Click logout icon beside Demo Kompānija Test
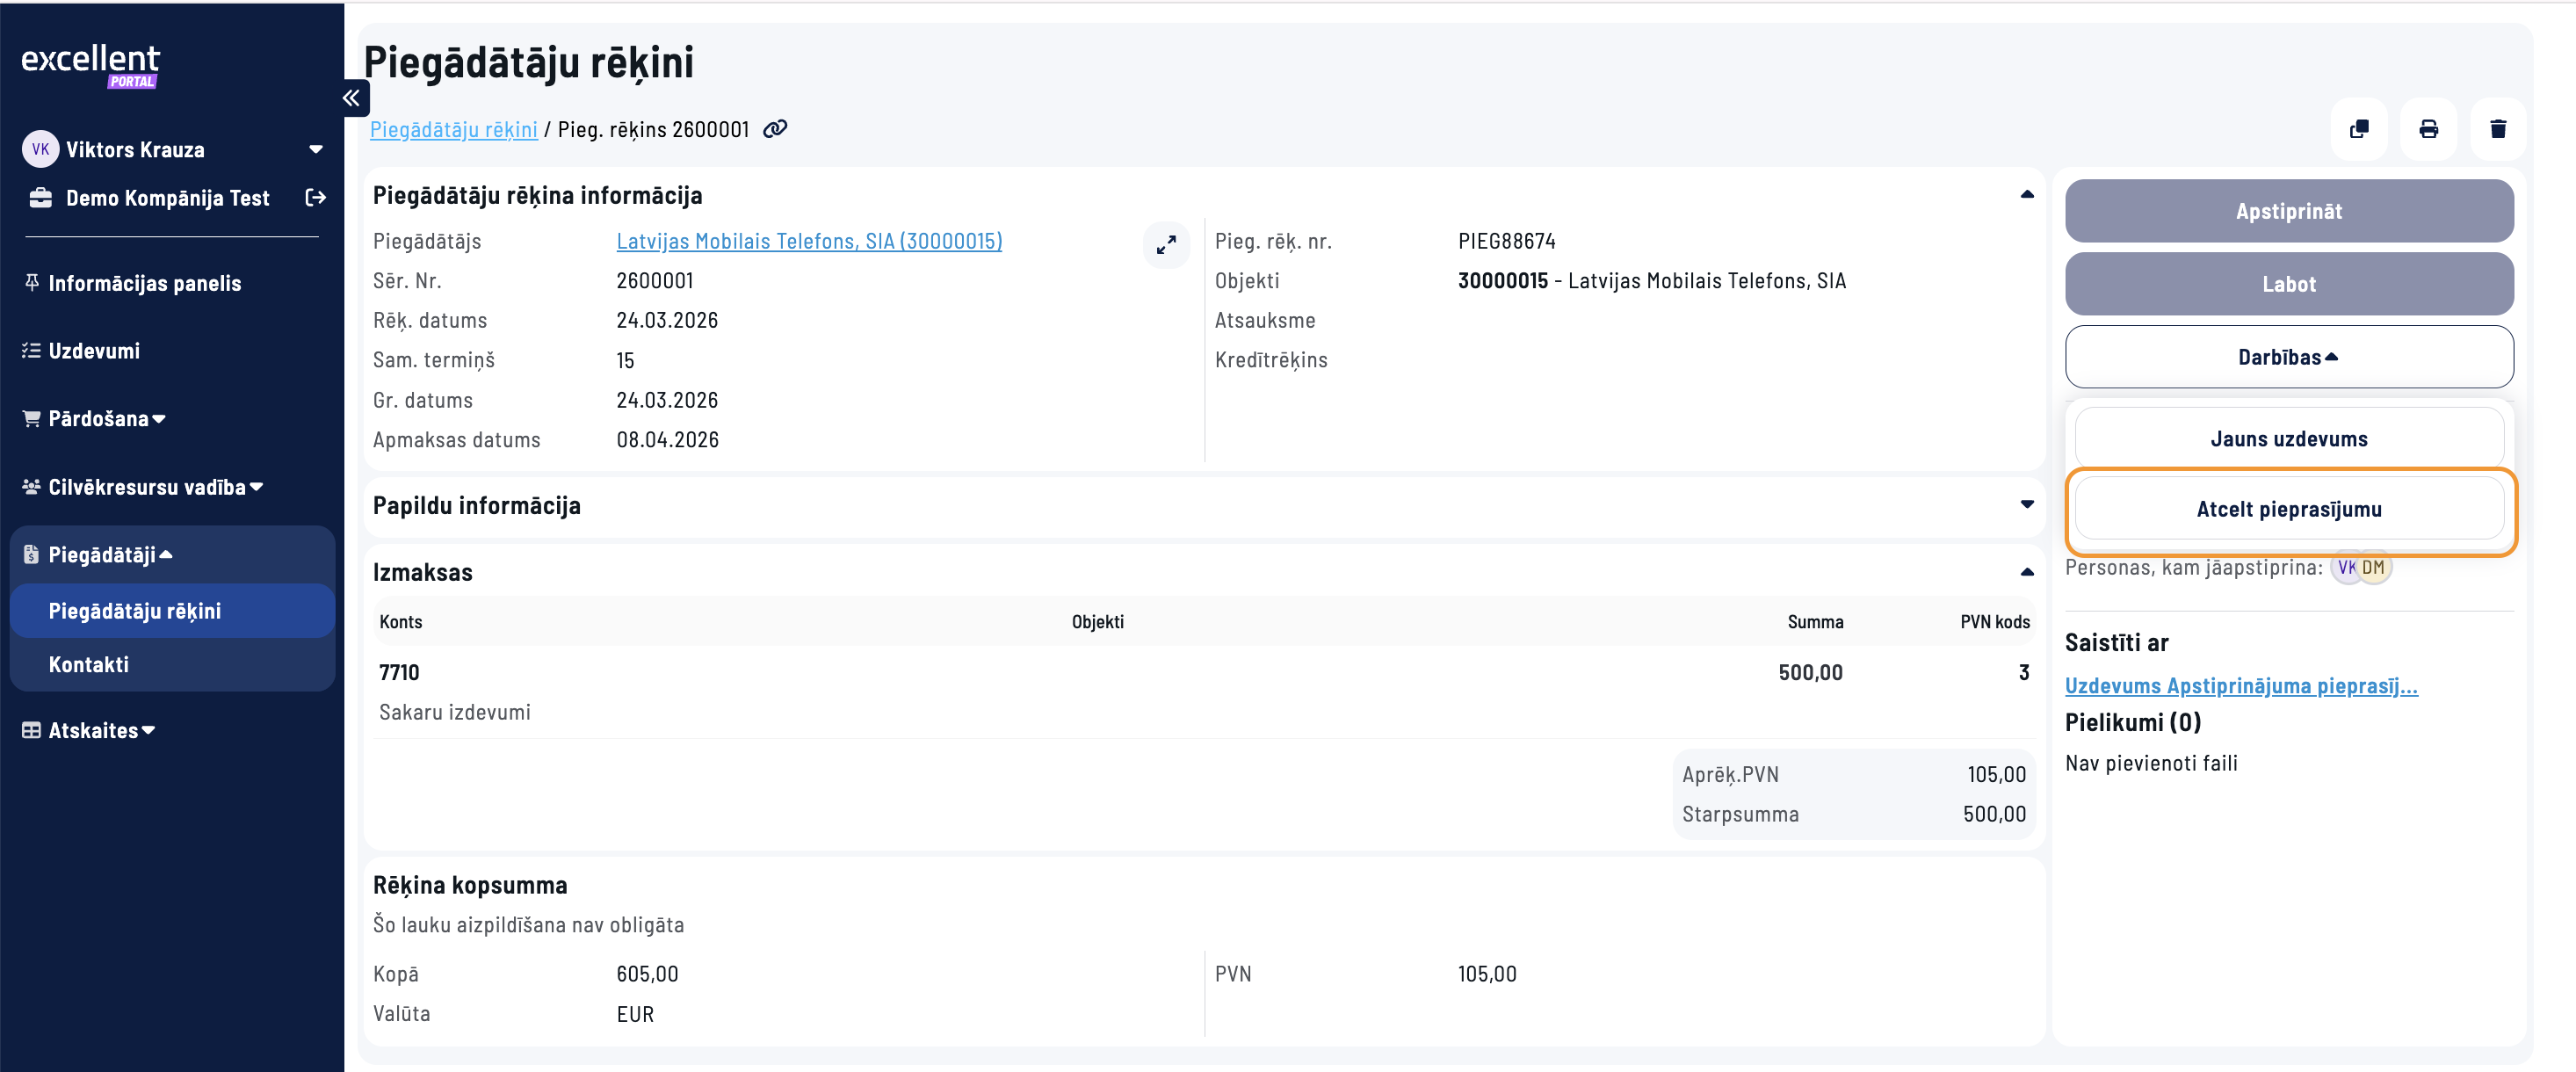Viewport: 2576px width, 1072px height. click(315, 198)
